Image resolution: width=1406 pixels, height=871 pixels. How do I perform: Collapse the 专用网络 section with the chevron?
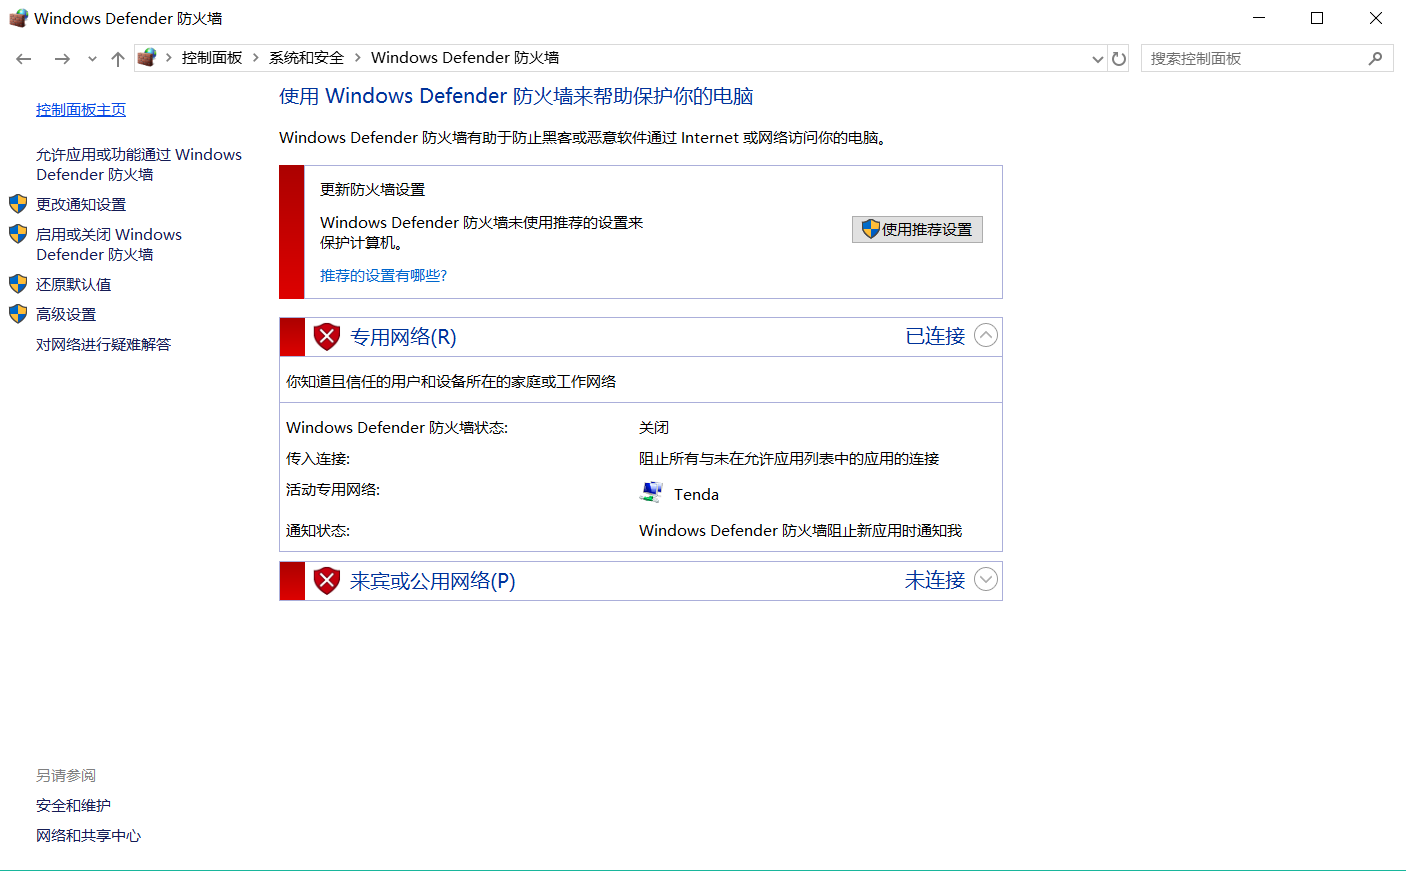tap(986, 336)
